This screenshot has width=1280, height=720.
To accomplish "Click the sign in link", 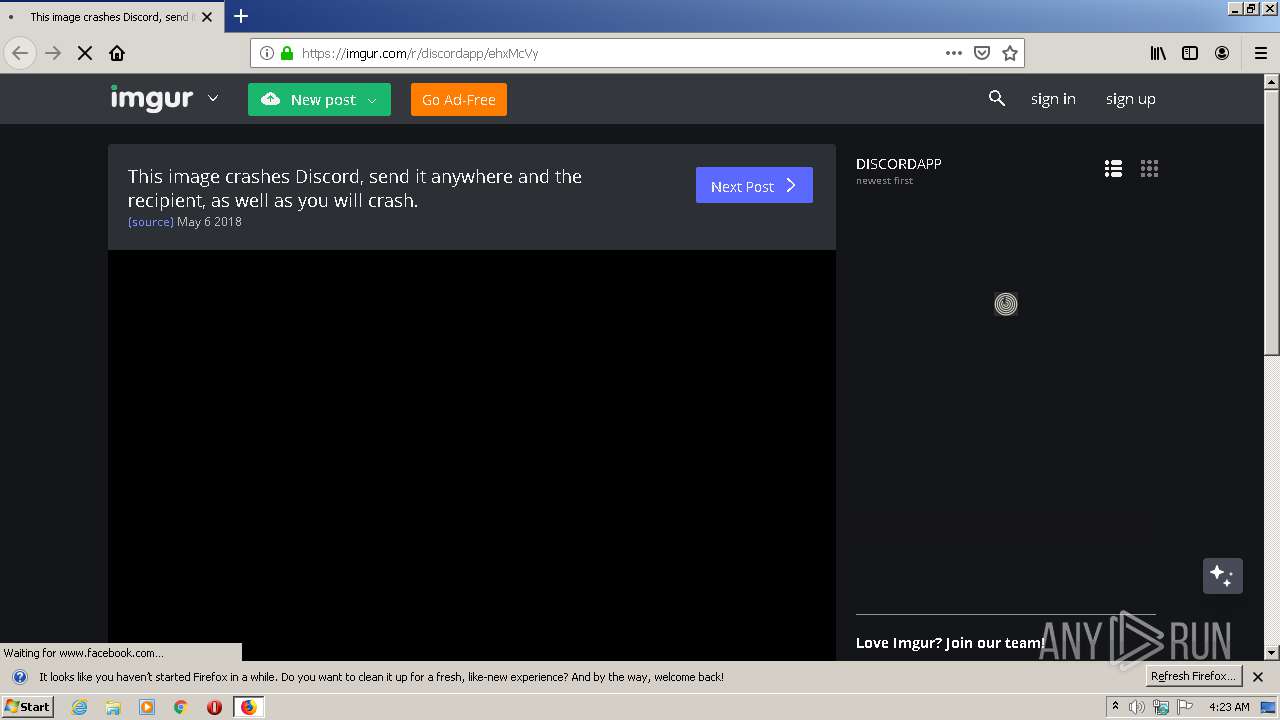I will point(1053,98).
